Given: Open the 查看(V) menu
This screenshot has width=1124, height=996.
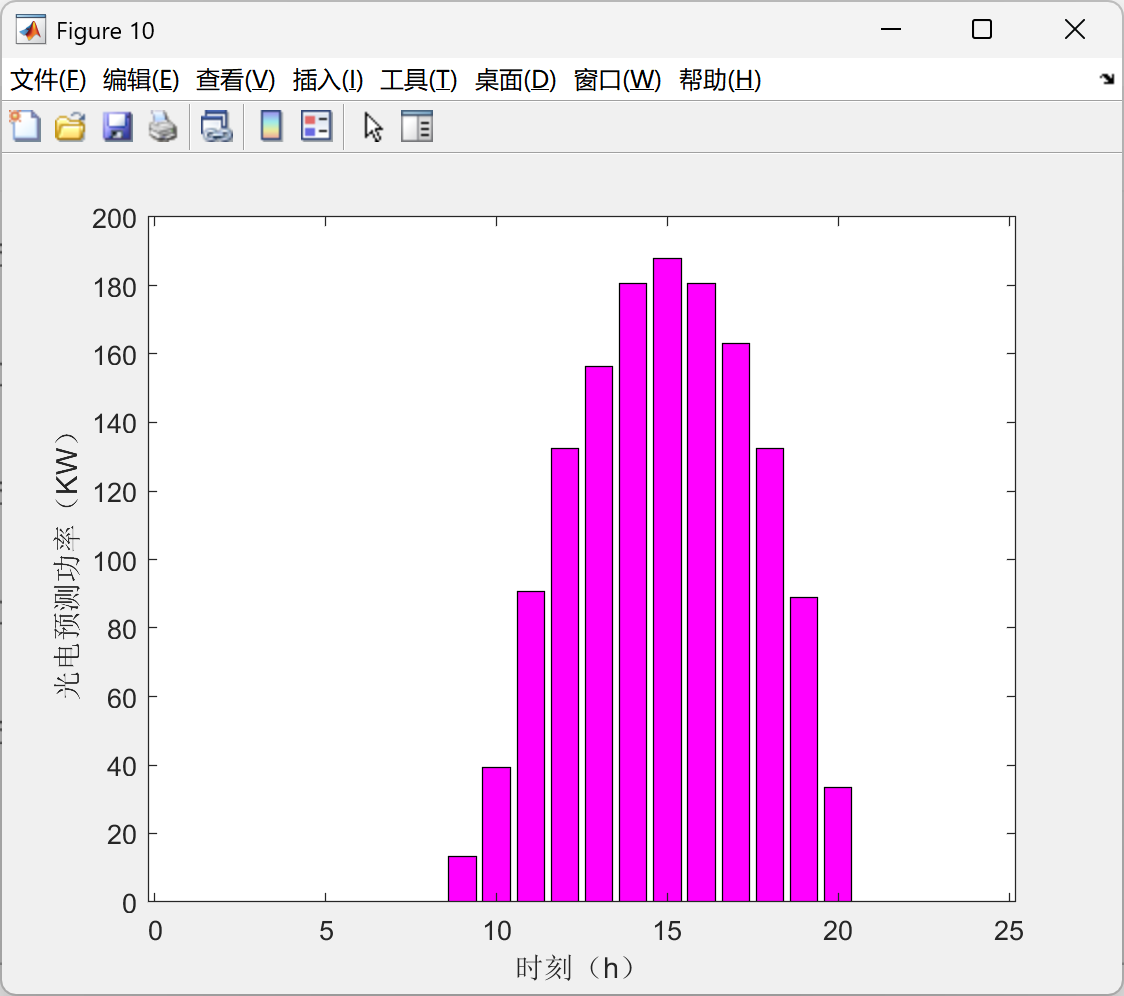Looking at the screenshot, I should click(235, 80).
